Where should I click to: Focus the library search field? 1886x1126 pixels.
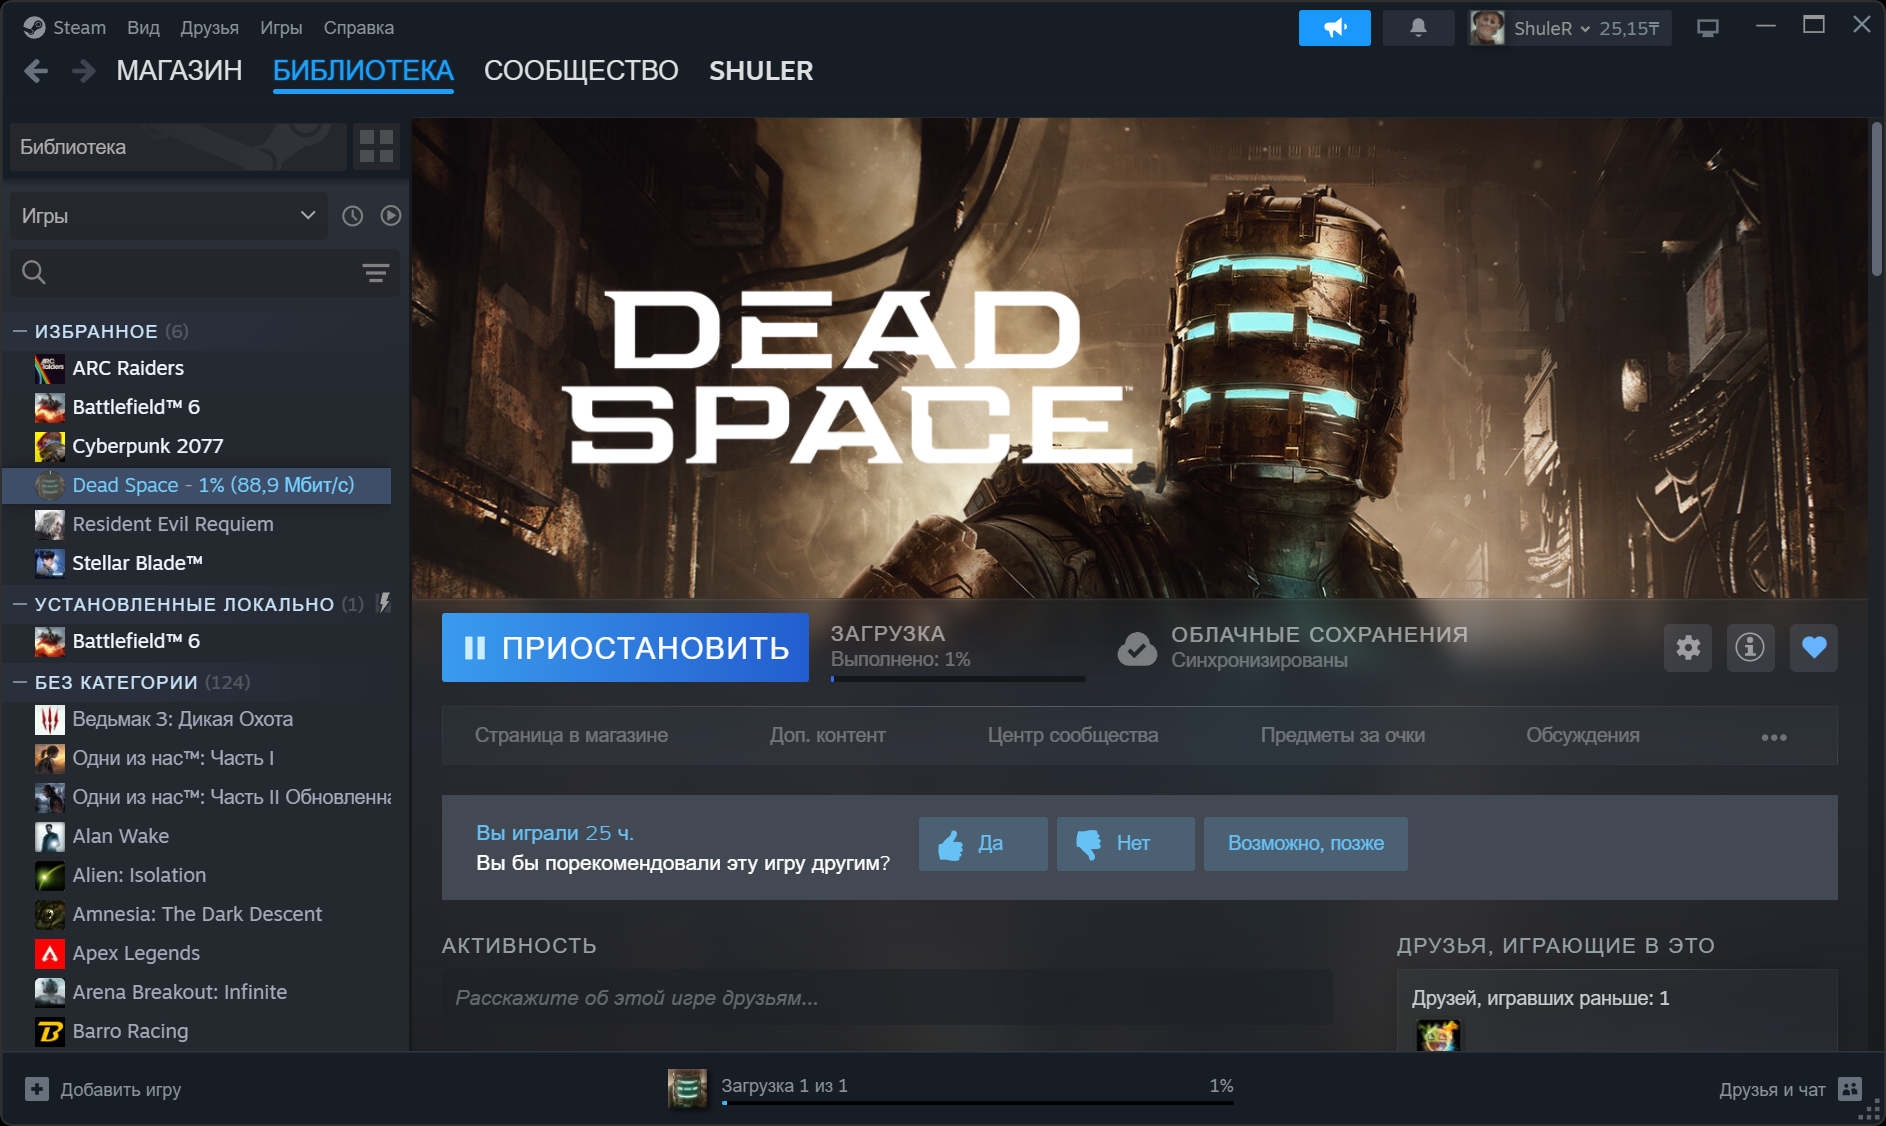click(205, 273)
